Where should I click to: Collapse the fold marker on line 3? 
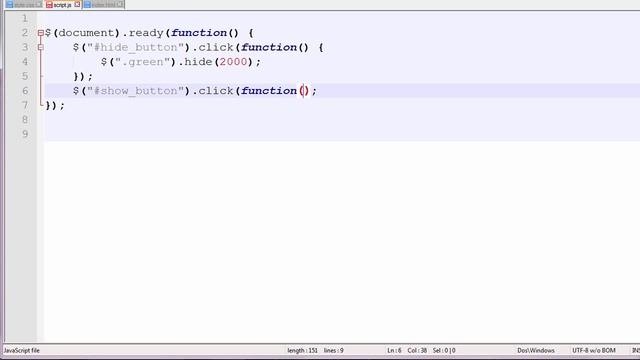pyautogui.click(x=40, y=47)
